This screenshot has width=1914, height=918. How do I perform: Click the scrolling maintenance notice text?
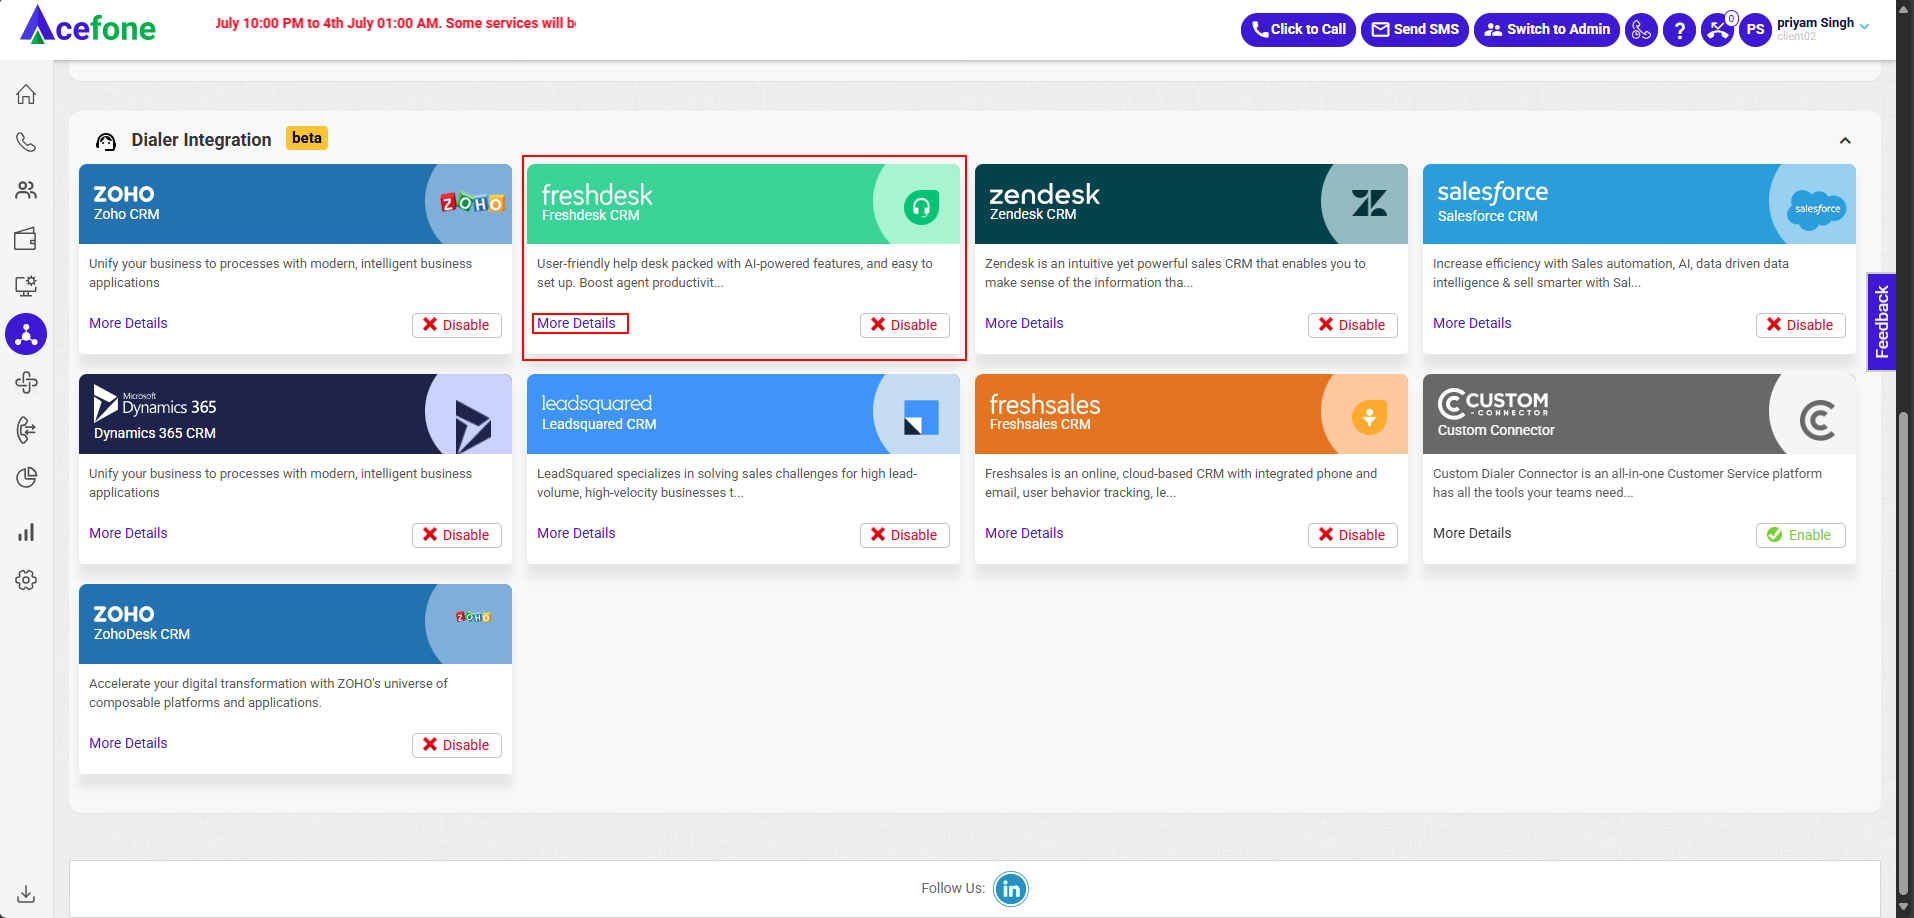395,23
